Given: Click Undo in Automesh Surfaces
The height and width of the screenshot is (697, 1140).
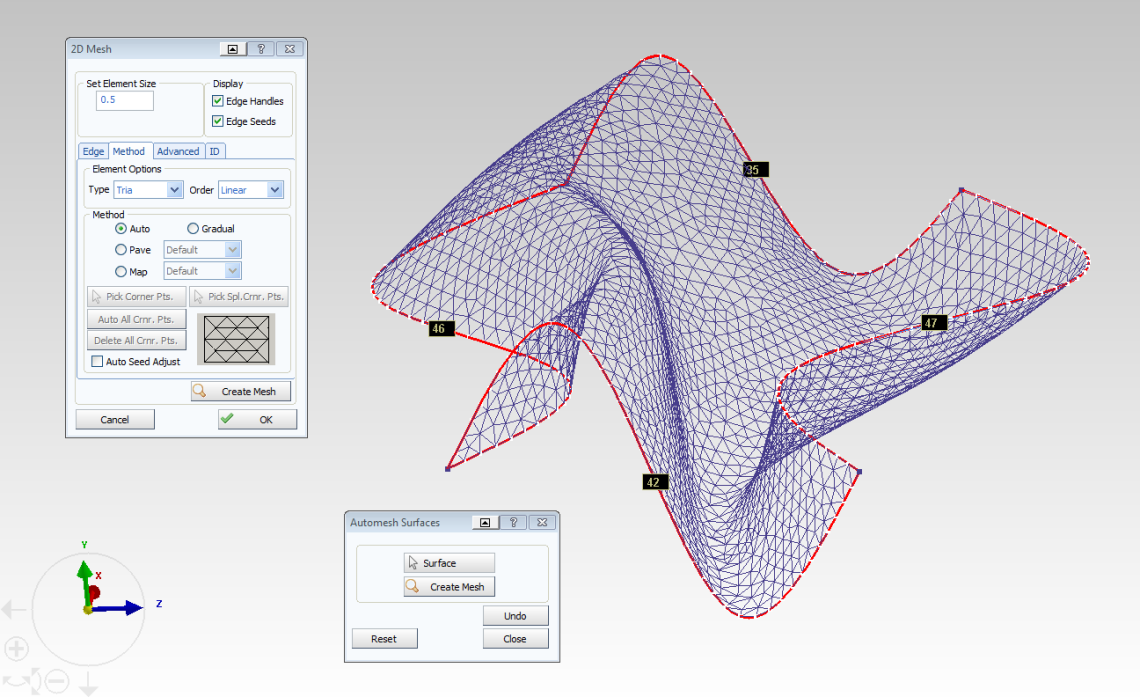Looking at the screenshot, I should [515, 616].
